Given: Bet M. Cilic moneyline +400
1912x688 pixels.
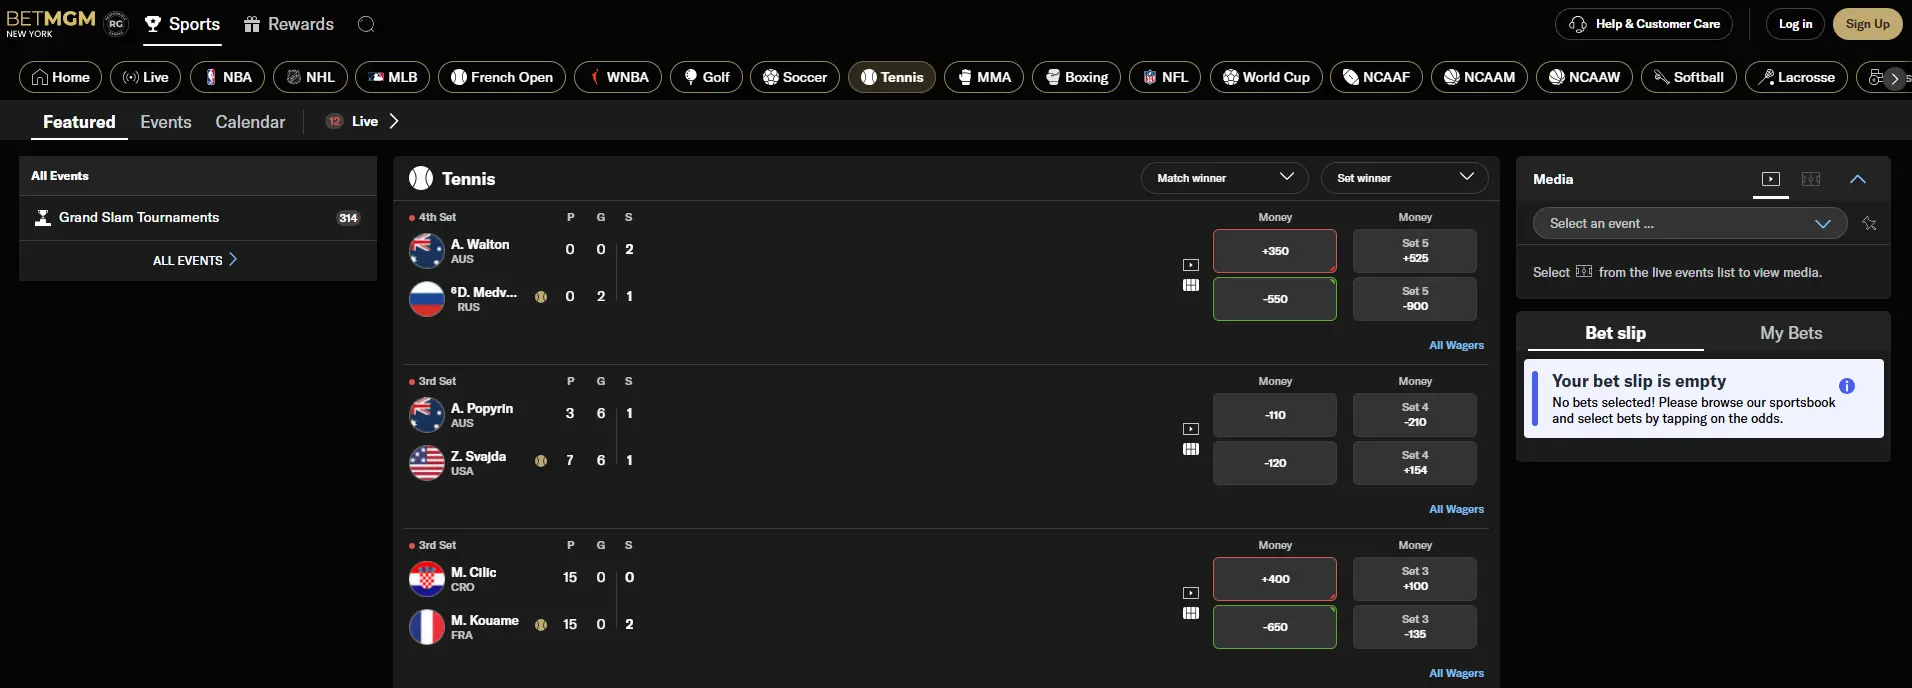Looking at the screenshot, I should (1275, 579).
